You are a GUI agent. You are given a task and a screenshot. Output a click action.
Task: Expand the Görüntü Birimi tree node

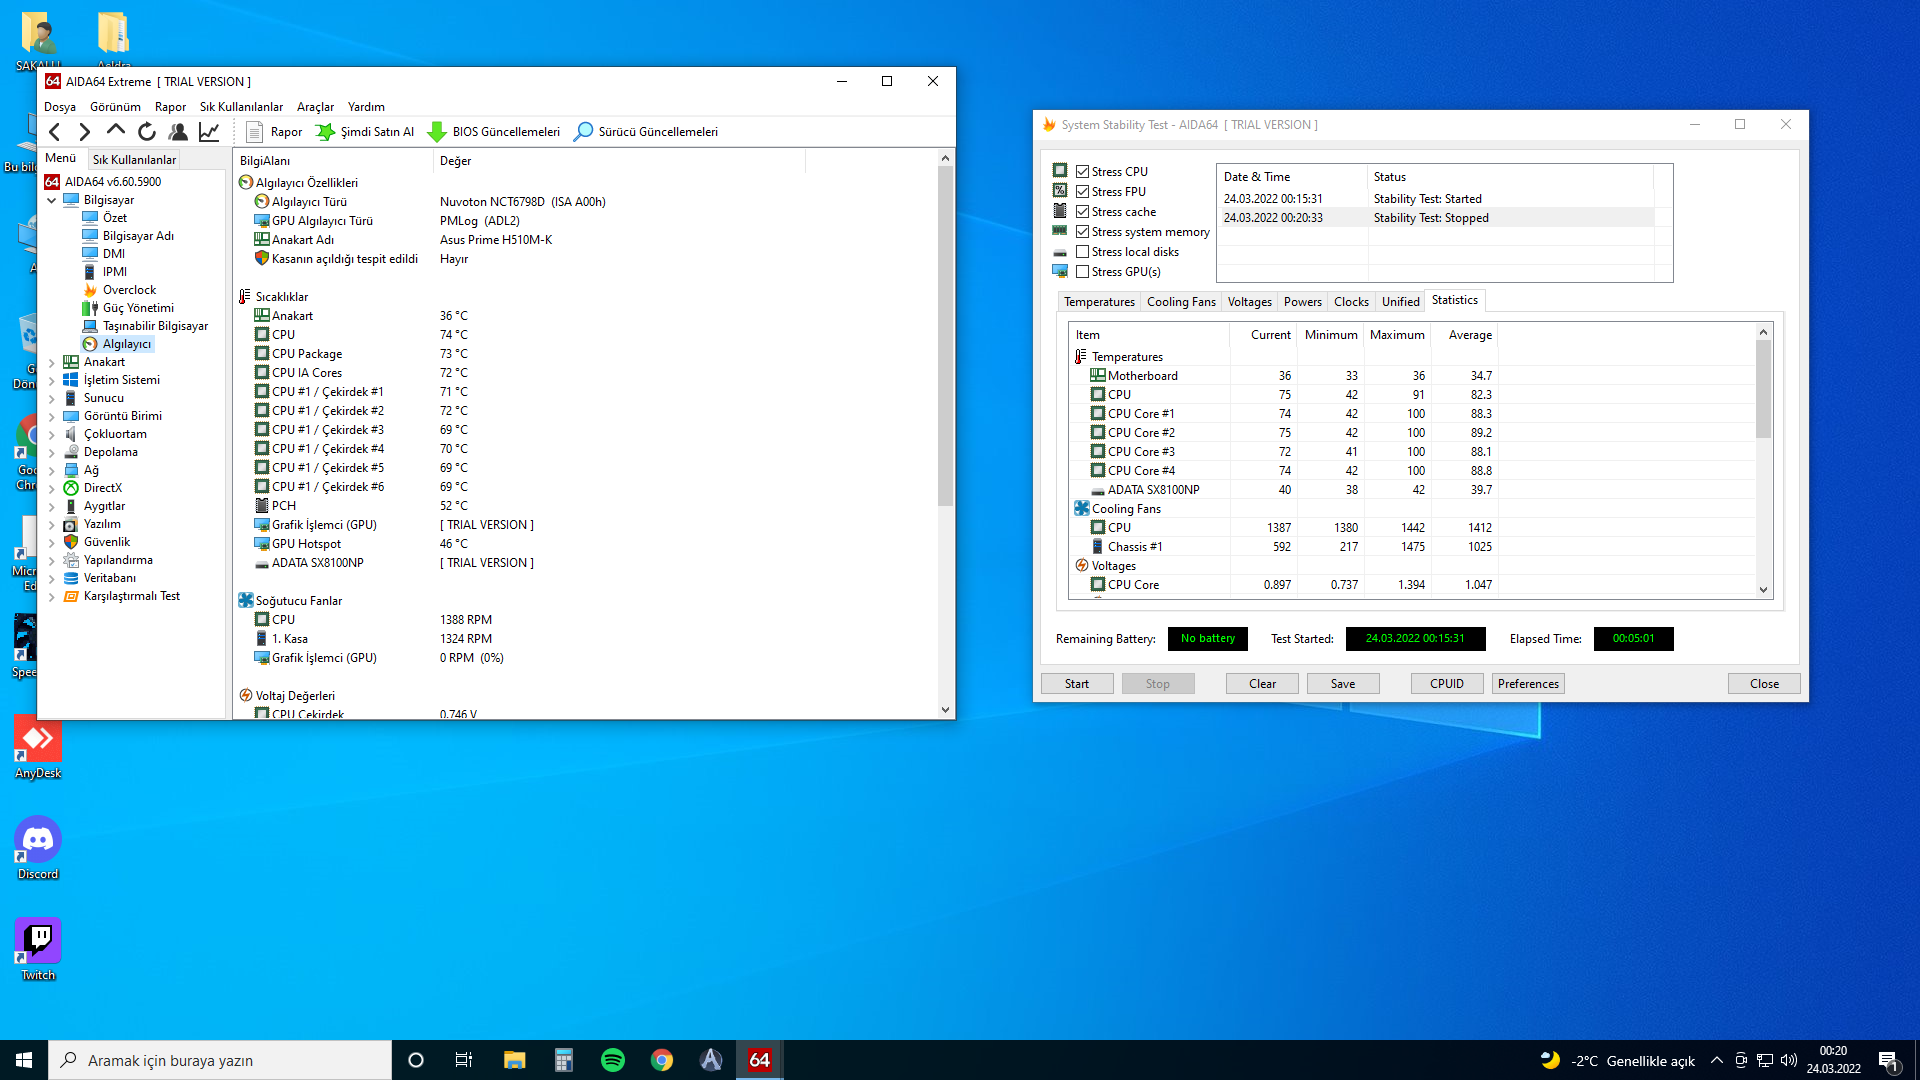tap(52, 416)
